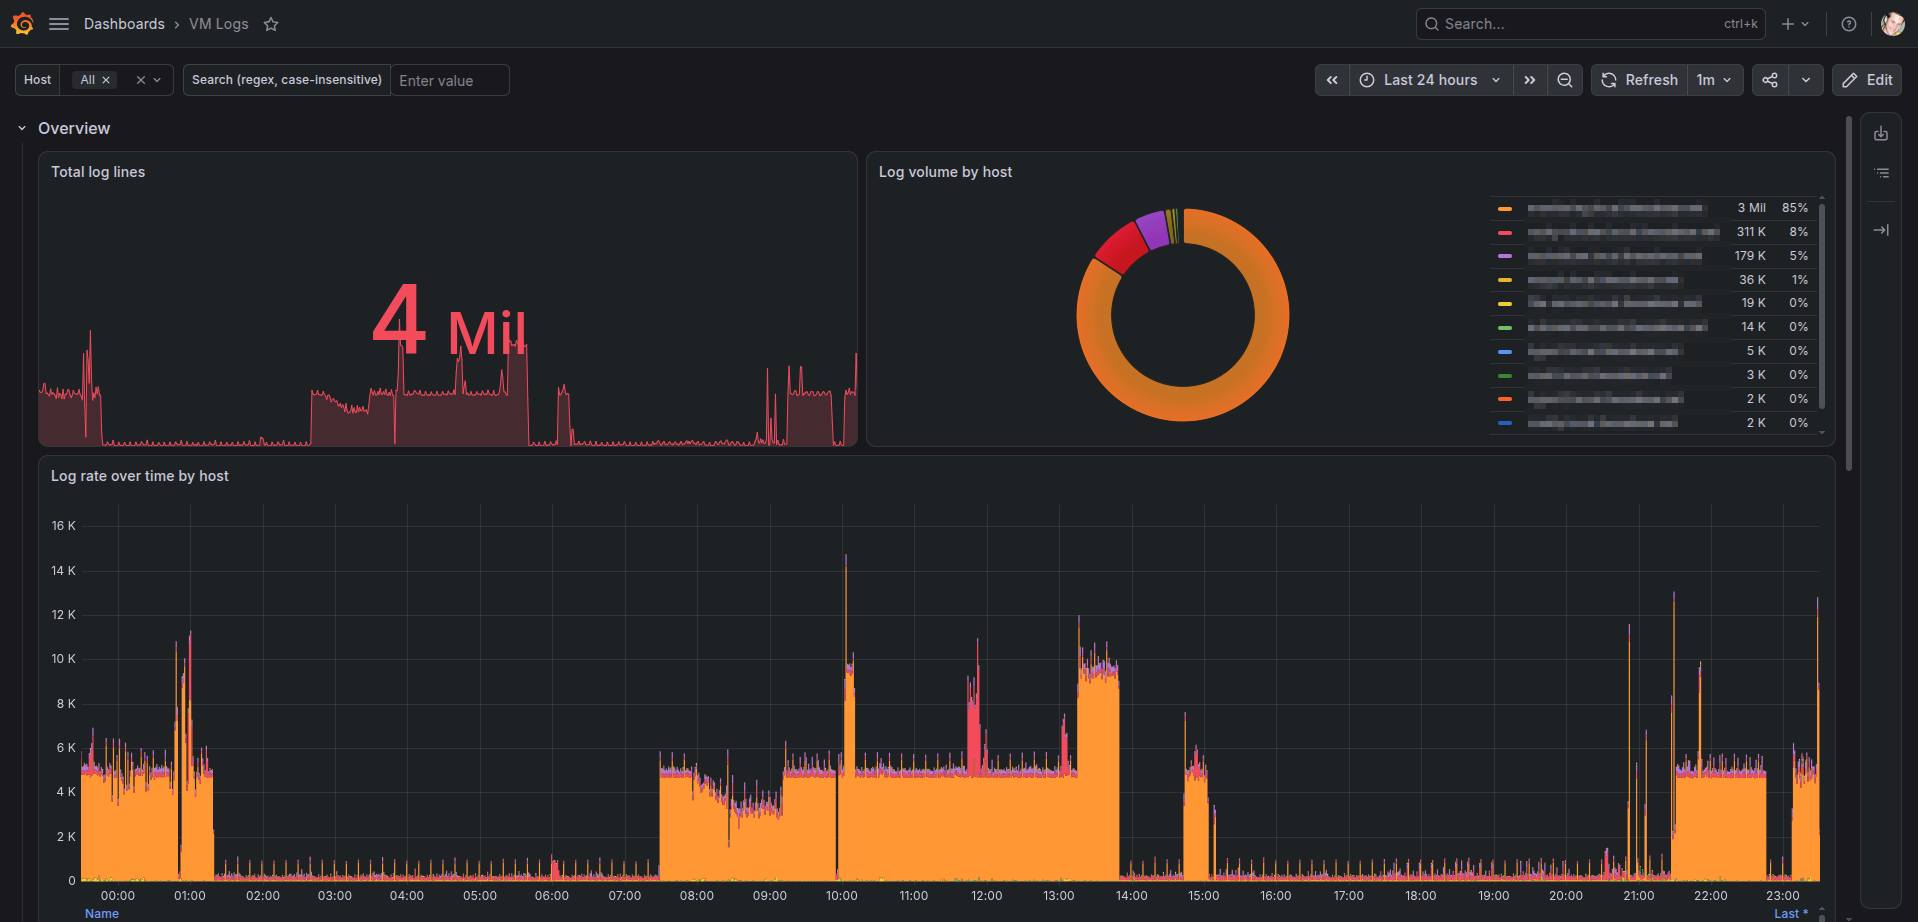Open the export icon in right sidebar
The height and width of the screenshot is (922, 1918).
1881,134
